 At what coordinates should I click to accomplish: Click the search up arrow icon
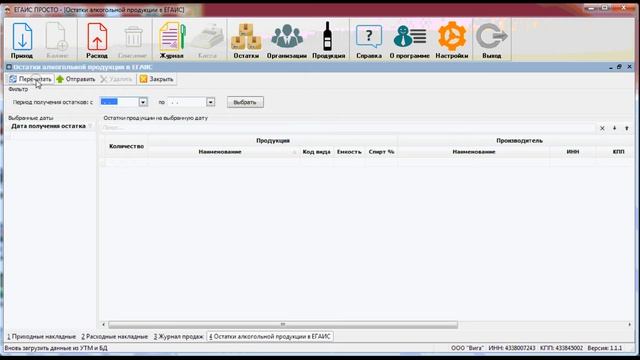pos(627,128)
